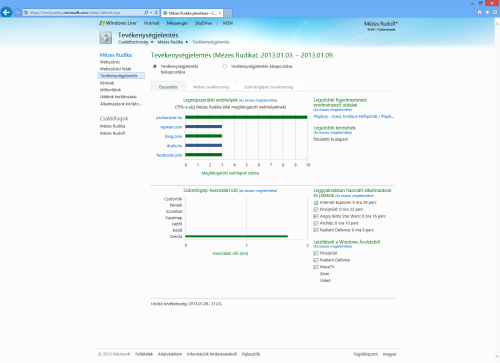Click Családbiztonság breadcrumb link
Screen dimensions: 500x363
click(133, 42)
